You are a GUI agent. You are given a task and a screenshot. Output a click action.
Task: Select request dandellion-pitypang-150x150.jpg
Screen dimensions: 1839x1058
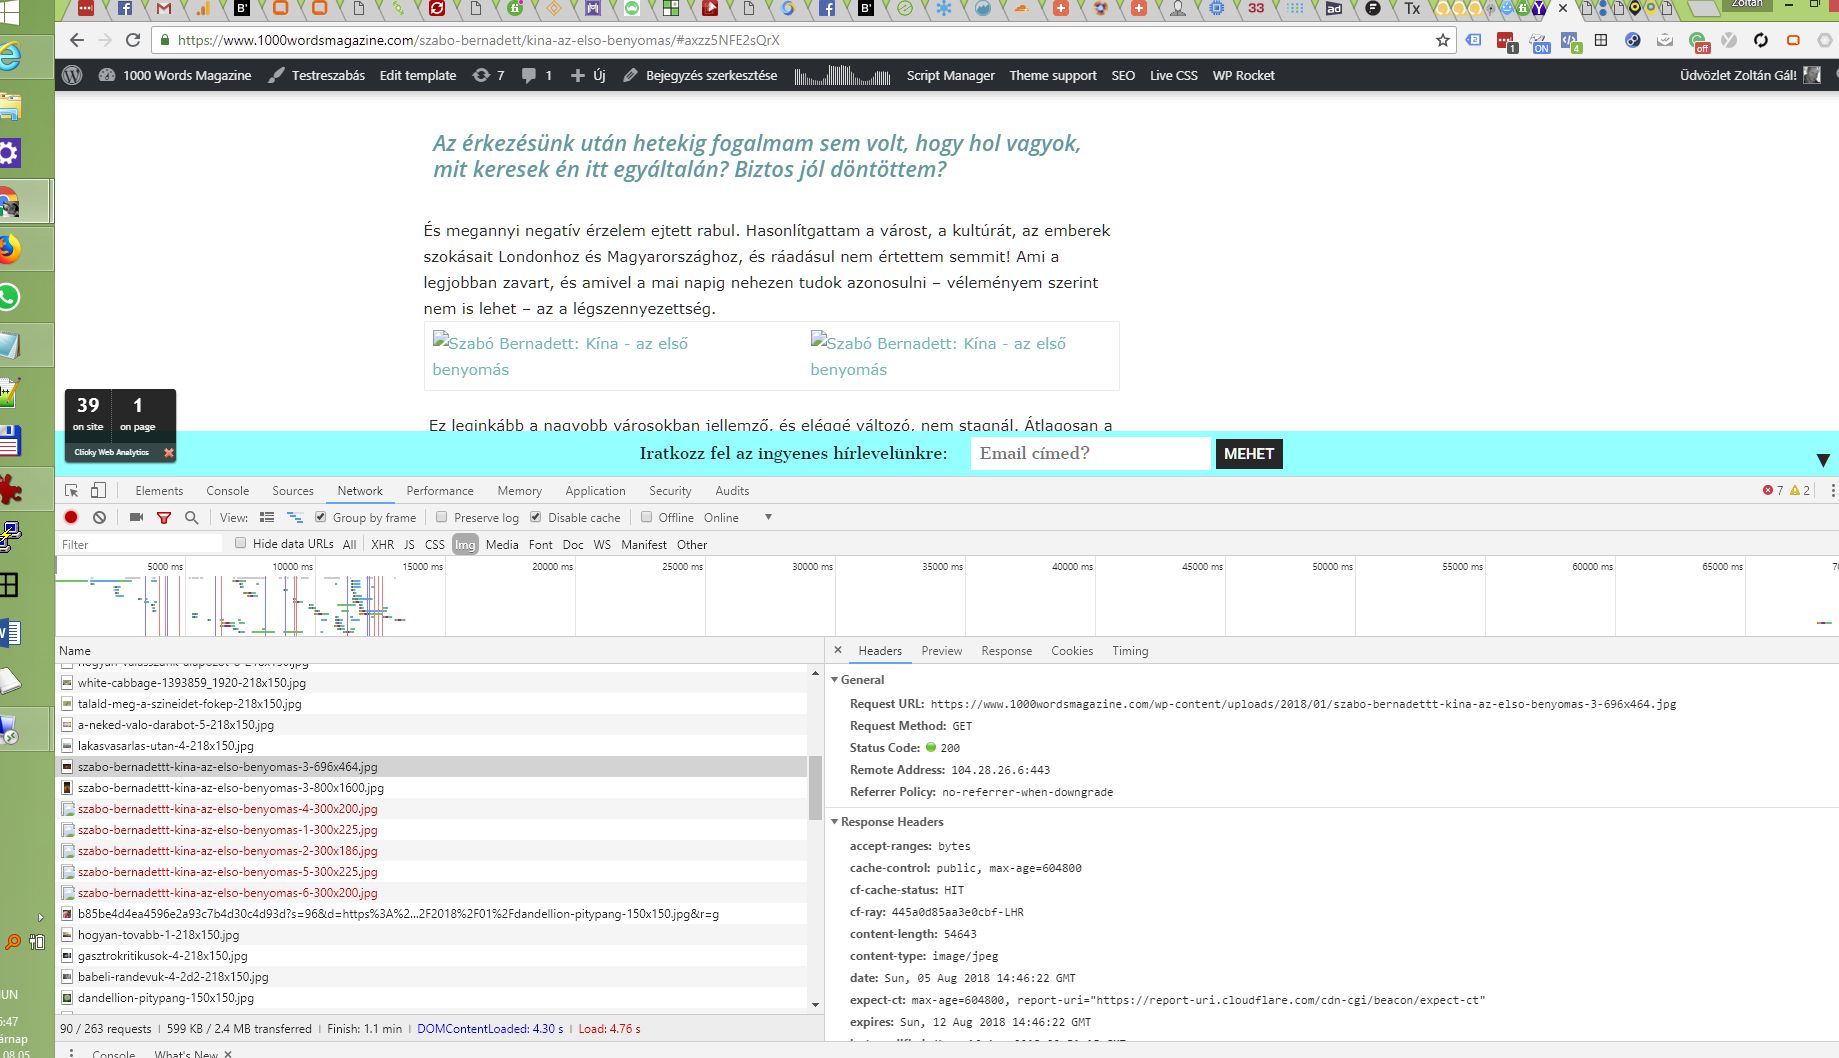click(x=431, y=997)
